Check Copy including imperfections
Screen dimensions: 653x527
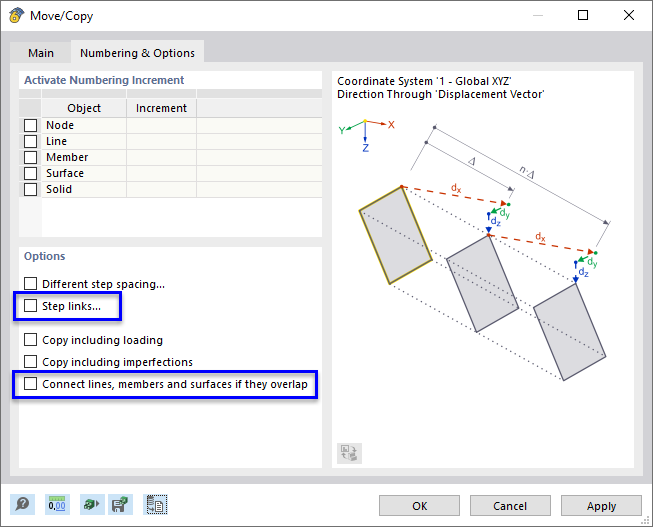coord(30,361)
